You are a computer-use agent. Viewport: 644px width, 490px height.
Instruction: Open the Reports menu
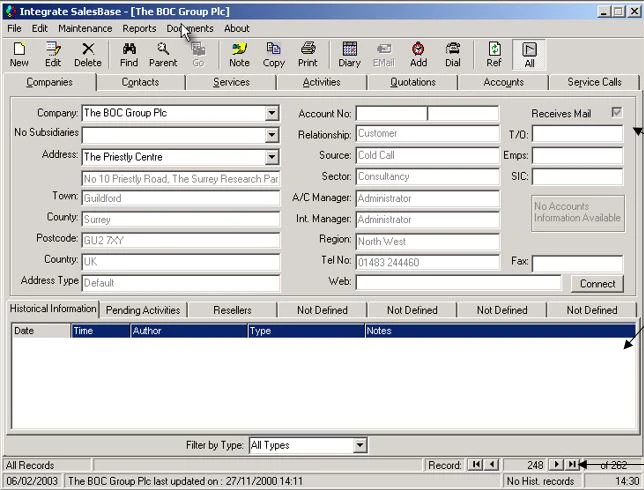[x=139, y=28]
